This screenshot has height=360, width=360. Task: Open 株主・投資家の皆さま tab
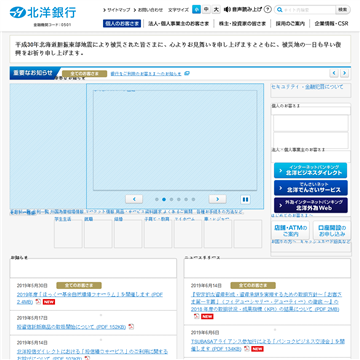[242, 24]
